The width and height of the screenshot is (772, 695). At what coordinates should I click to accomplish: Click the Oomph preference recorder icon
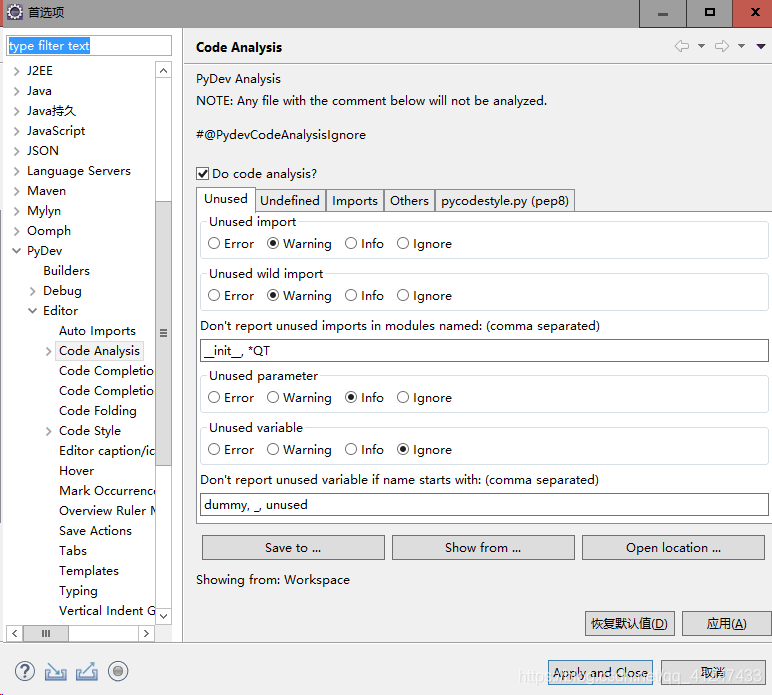[x=118, y=671]
